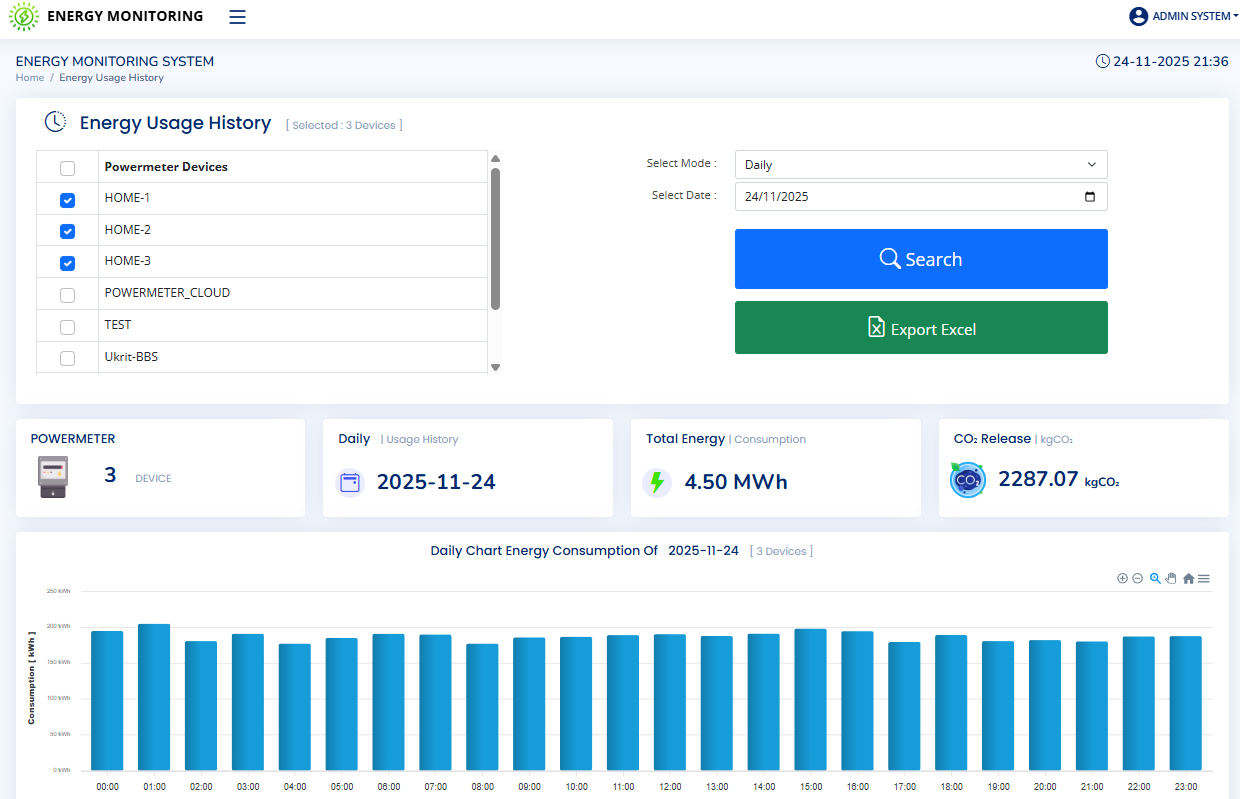Click the Export Excel button

click(x=920, y=328)
